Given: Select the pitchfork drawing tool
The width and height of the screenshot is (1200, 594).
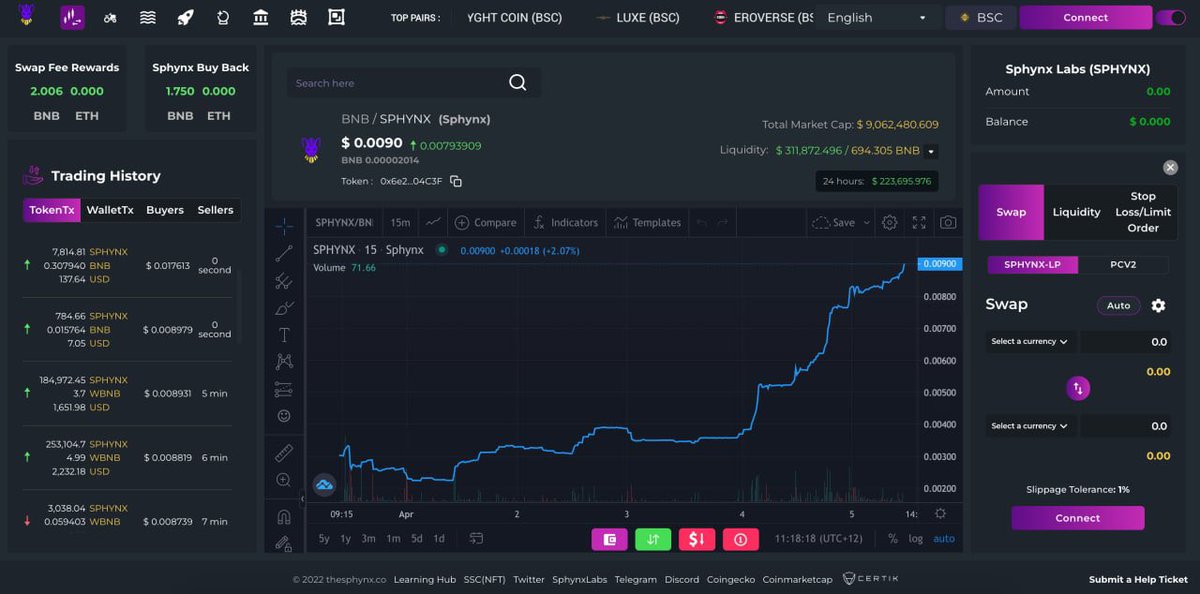Looking at the screenshot, I should click(x=284, y=281).
